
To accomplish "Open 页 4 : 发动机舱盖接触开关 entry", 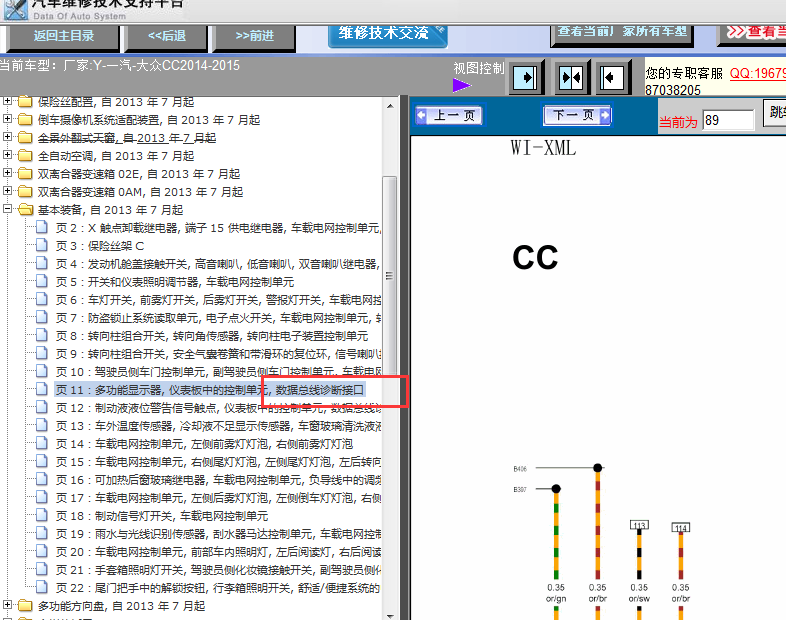I will [218, 264].
